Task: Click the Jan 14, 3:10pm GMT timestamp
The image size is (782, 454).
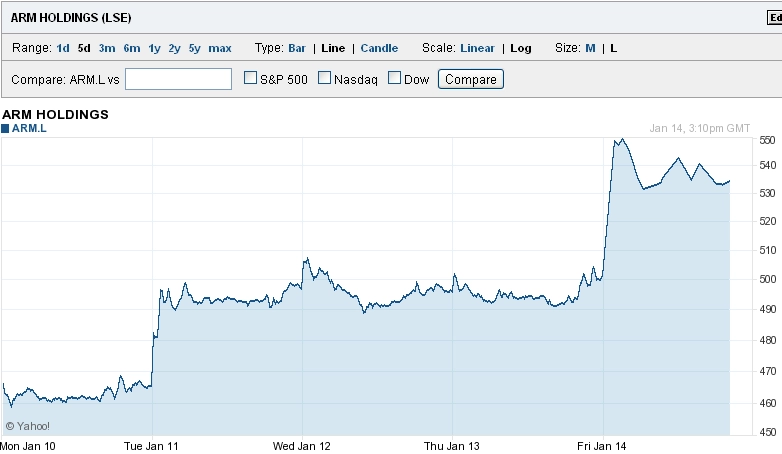Action: click(x=699, y=128)
